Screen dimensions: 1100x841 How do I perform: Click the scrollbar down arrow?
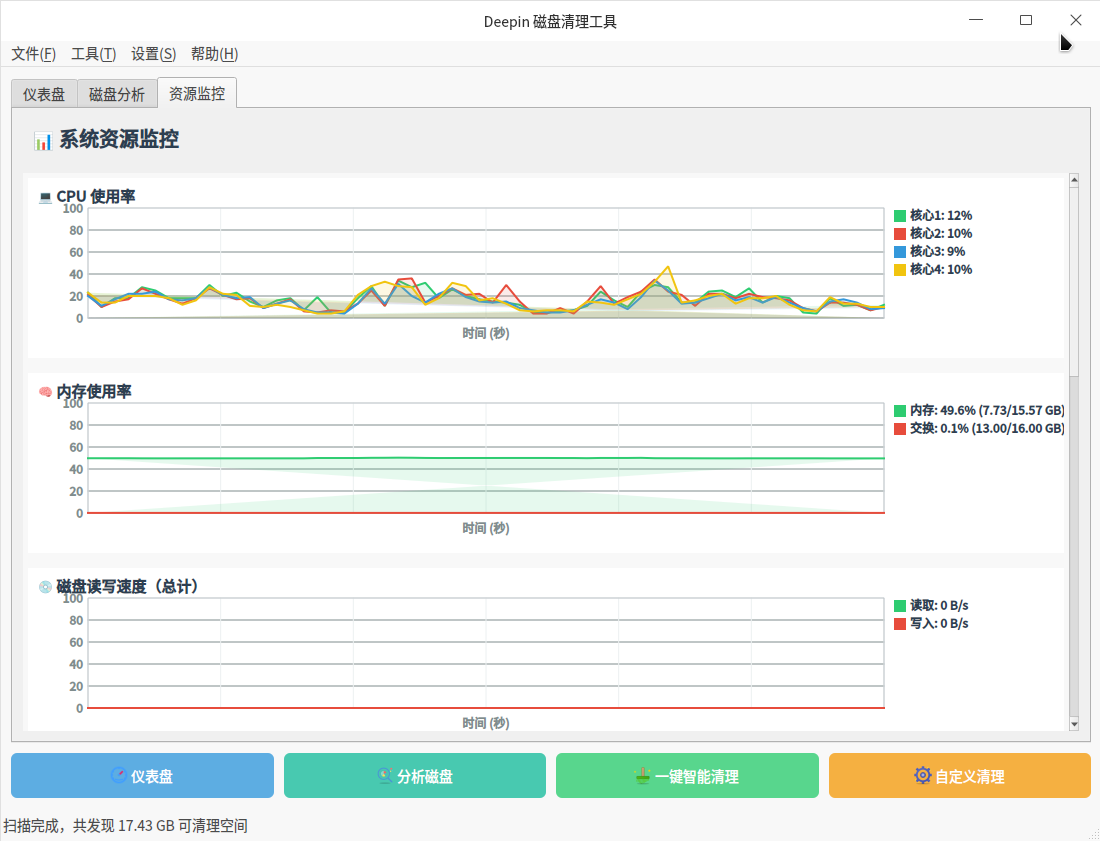(x=1074, y=724)
